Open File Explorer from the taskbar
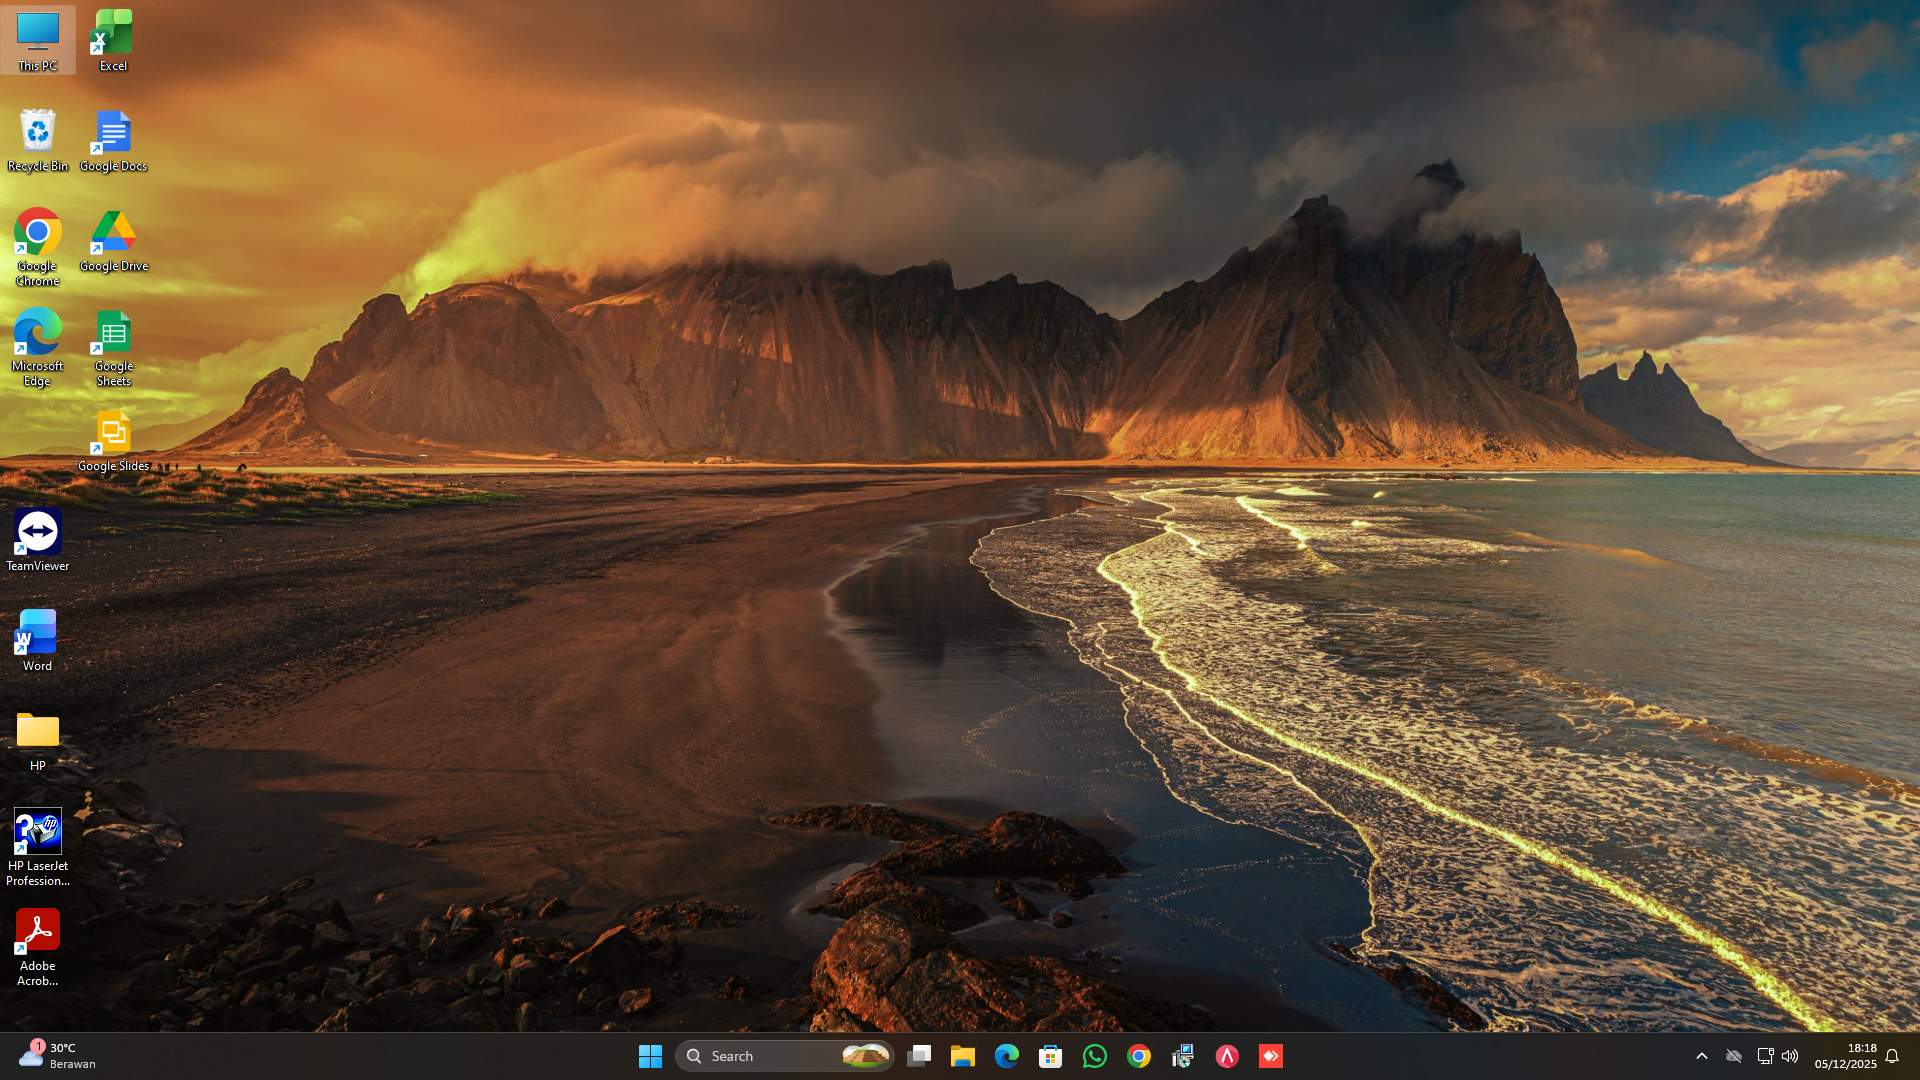The height and width of the screenshot is (1080, 1920). click(x=963, y=1055)
